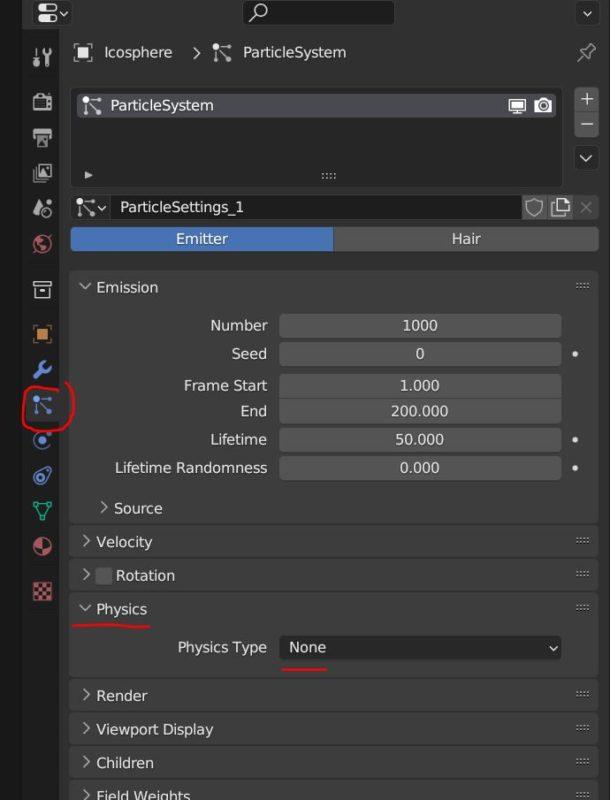The height and width of the screenshot is (800, 610).
Task: Open the Texture properties tab
Action: (x=42, y=591)
